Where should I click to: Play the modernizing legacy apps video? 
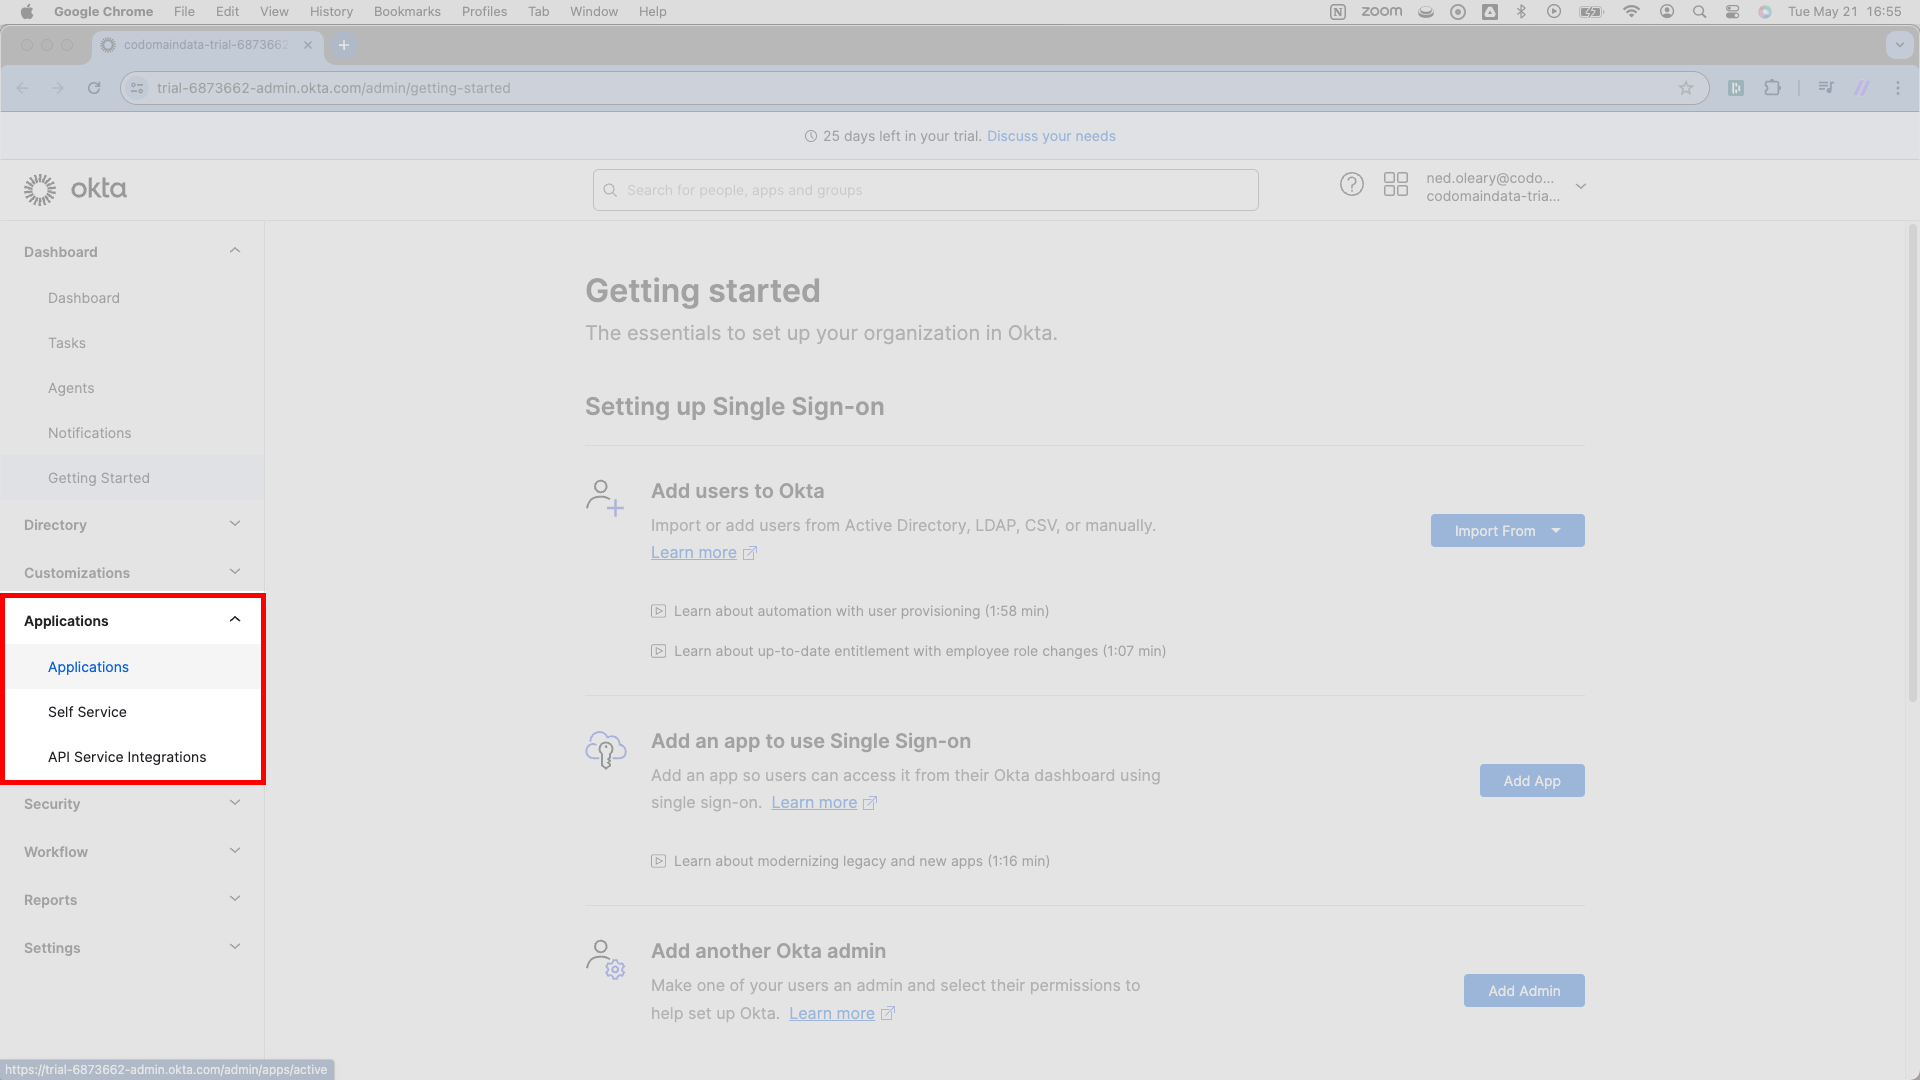coord(861,861)
